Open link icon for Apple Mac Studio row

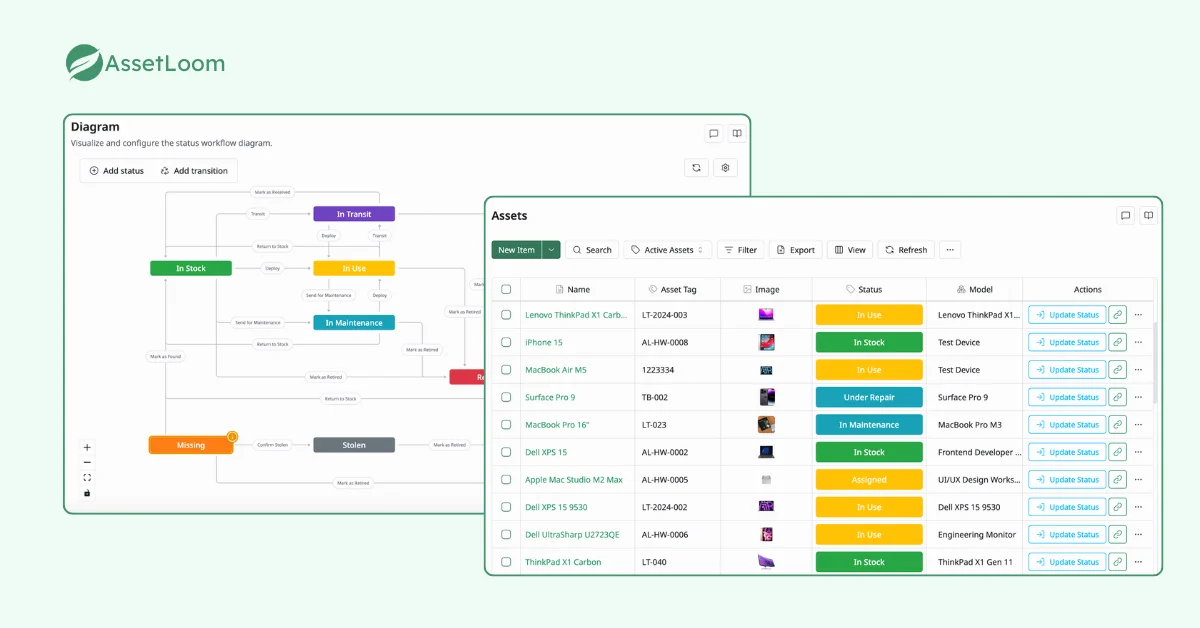click(x=1118, y=480)
